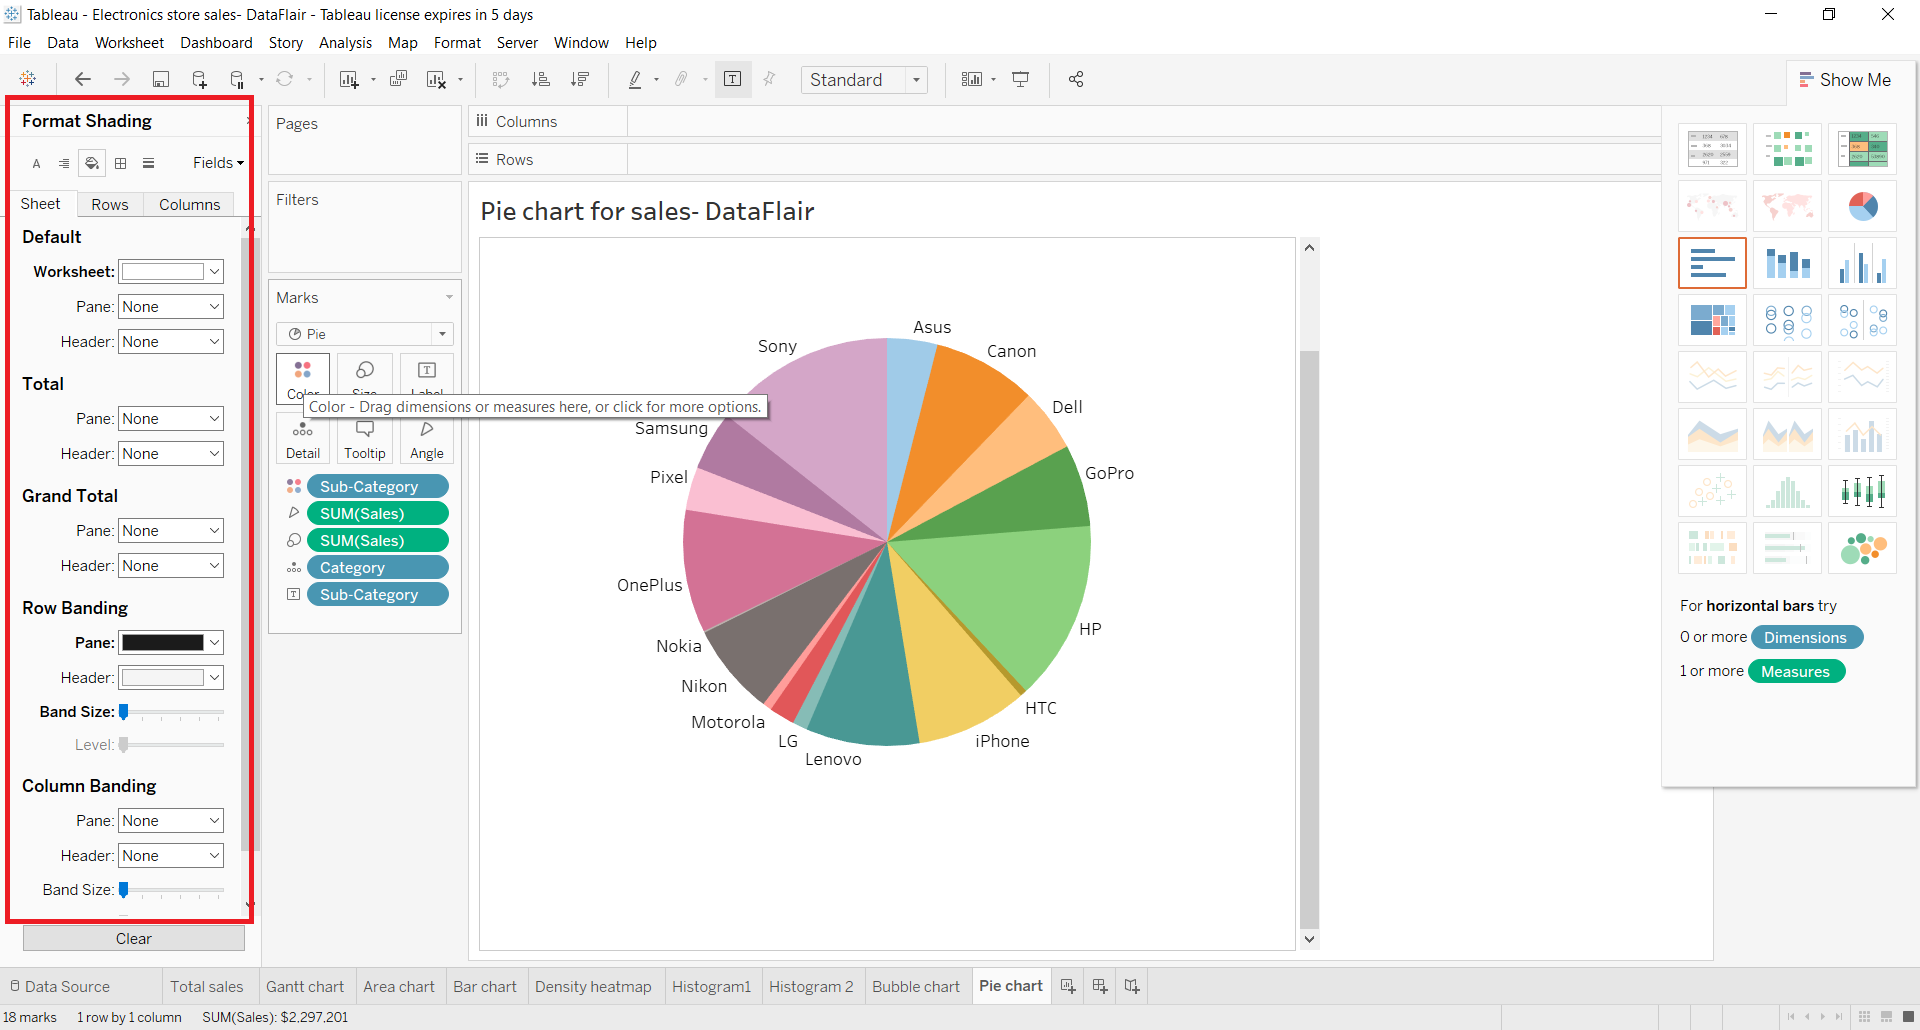
Task: Open the Pie mark type dropdown
Action: tap(365, 334)
